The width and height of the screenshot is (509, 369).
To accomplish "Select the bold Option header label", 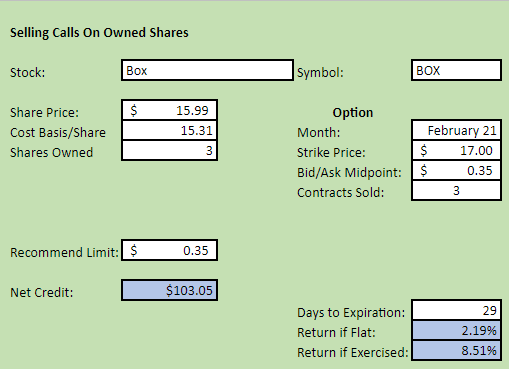I will click(x=353, y=113).
